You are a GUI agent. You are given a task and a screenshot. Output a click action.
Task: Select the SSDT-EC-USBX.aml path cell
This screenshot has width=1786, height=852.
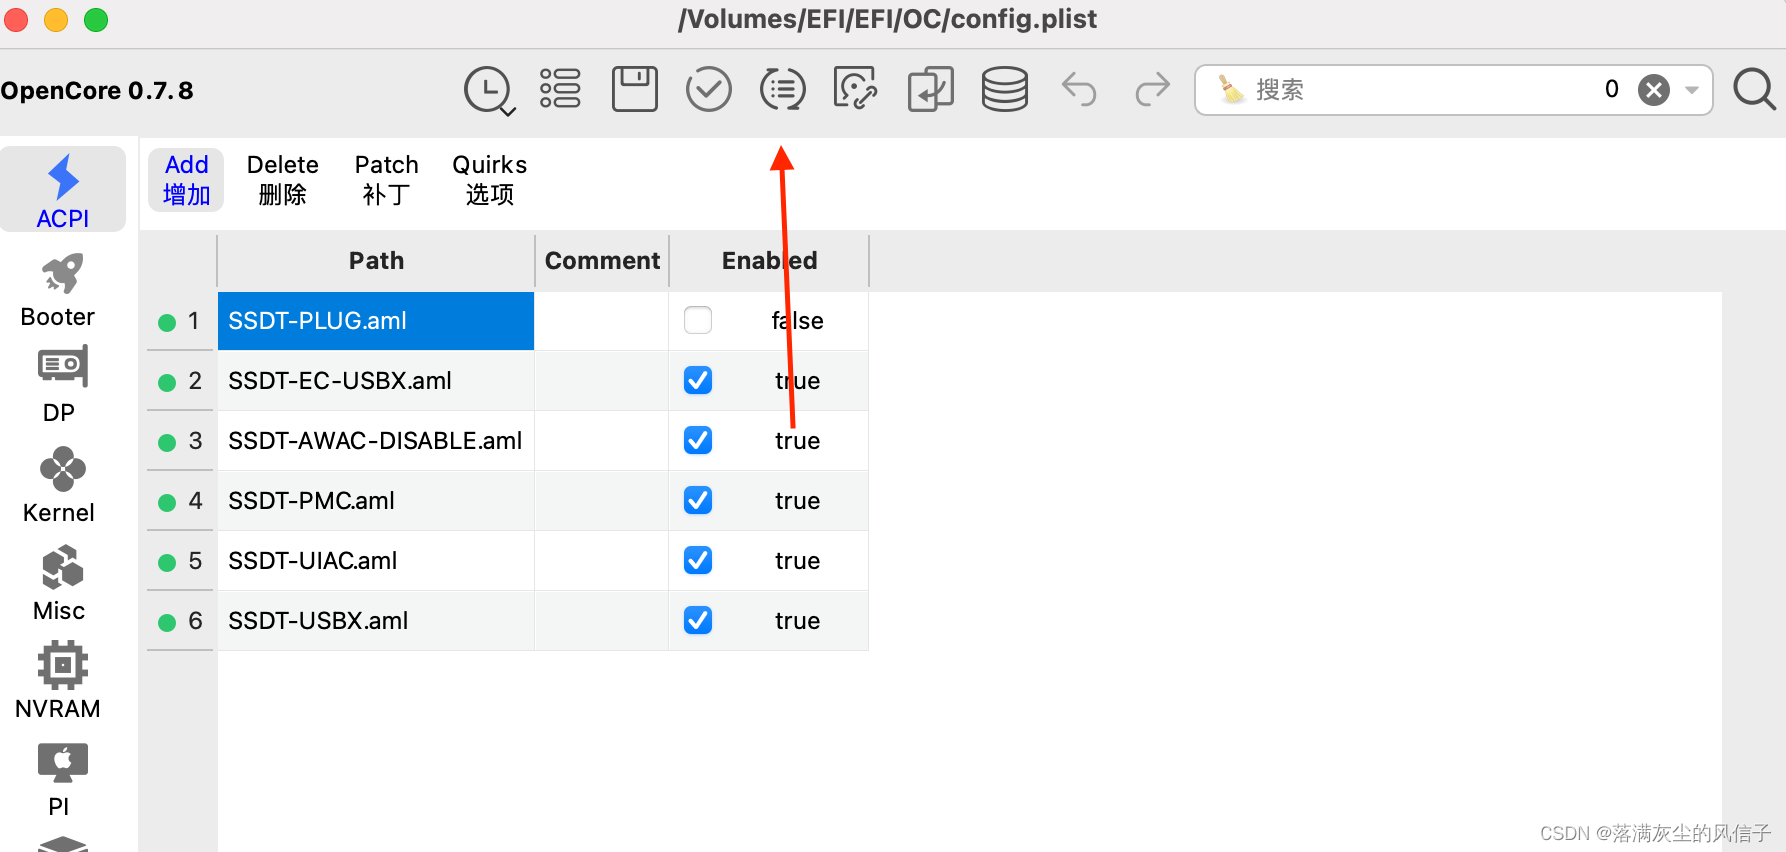[x=376, y=381]
